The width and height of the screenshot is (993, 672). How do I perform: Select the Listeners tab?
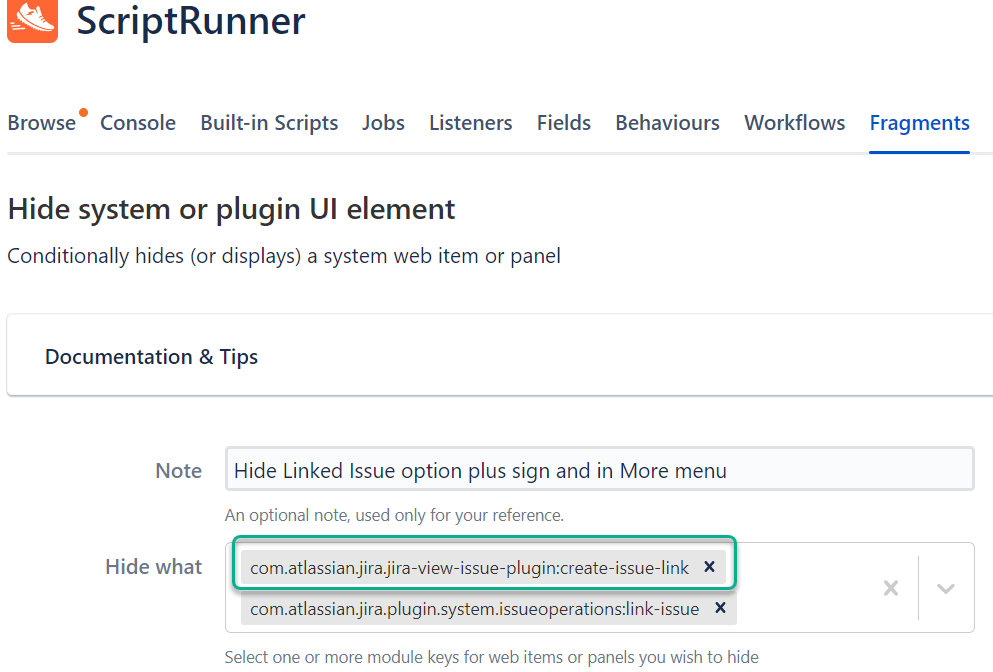[x=471, y=123]
